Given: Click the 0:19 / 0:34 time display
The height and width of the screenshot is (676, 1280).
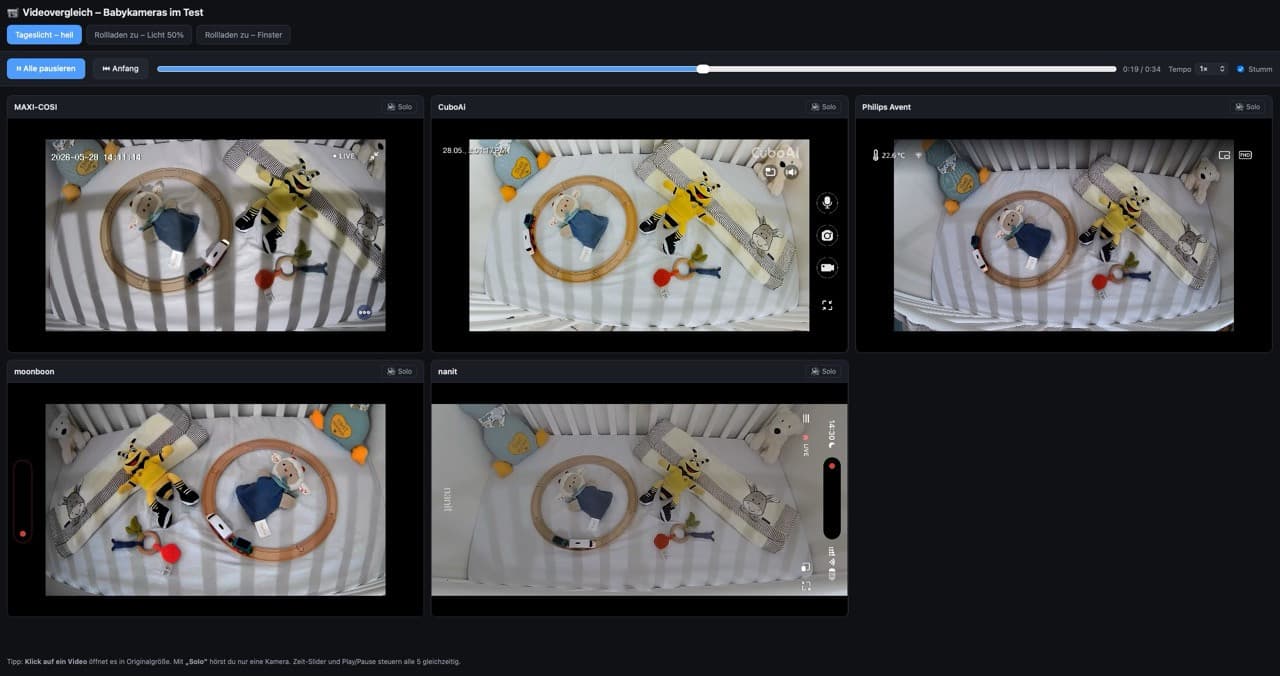Looking at the screenshot, I should coord(1141,69).
